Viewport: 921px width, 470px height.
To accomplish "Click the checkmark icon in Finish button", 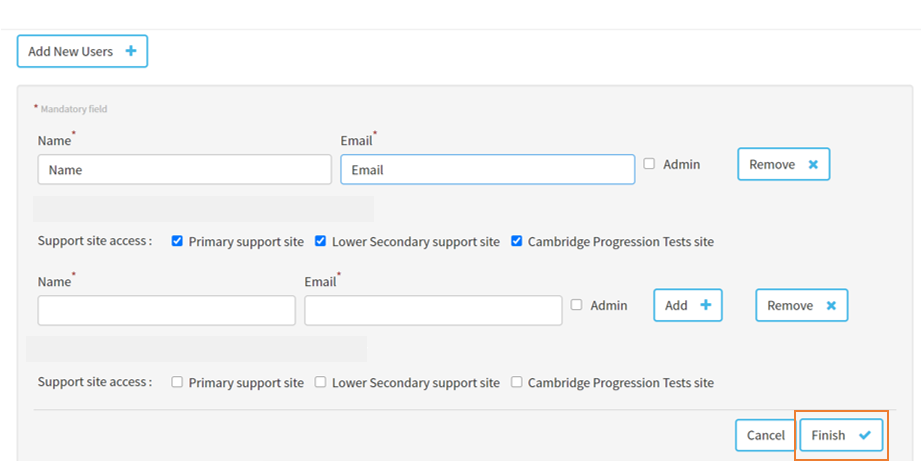I will (x=865, y=435).
